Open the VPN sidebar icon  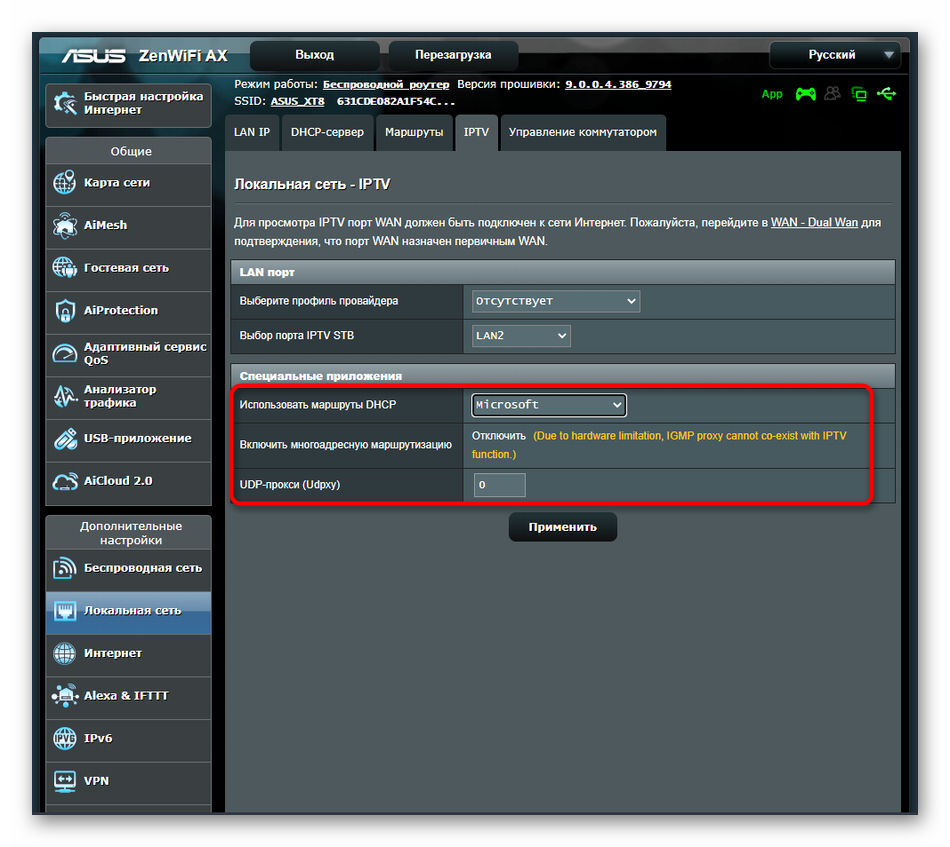click(x=65, y=781)
